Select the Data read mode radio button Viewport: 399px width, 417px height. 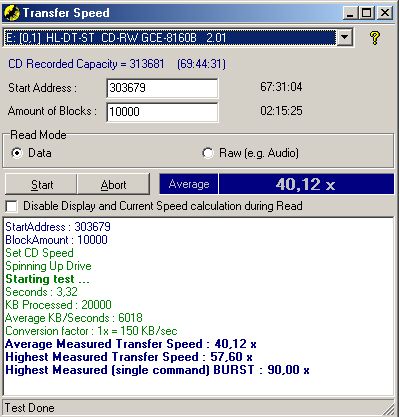point(16,153)
